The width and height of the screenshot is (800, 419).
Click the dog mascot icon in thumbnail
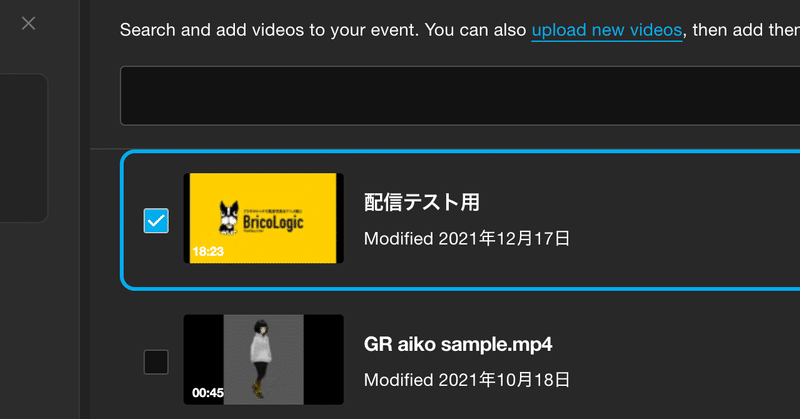[229, 218]
